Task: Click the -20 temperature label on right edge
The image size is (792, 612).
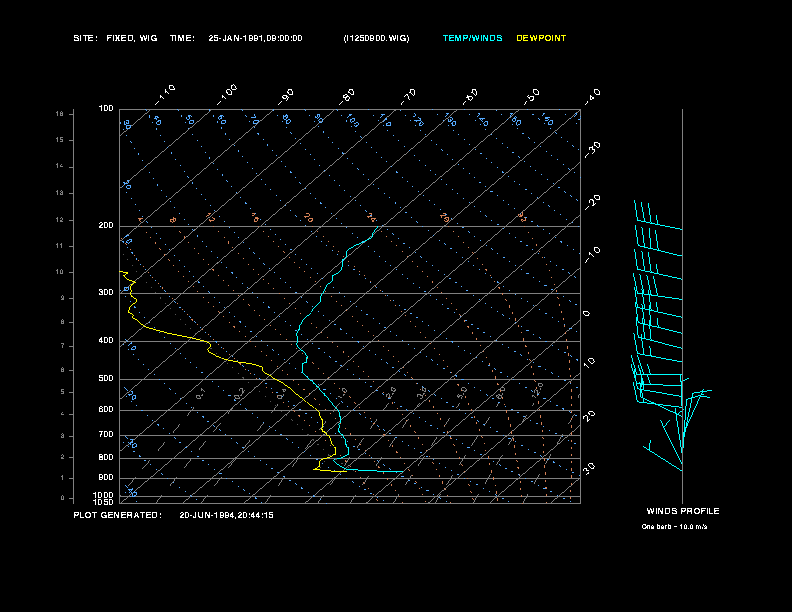Action: click(592, 202)
